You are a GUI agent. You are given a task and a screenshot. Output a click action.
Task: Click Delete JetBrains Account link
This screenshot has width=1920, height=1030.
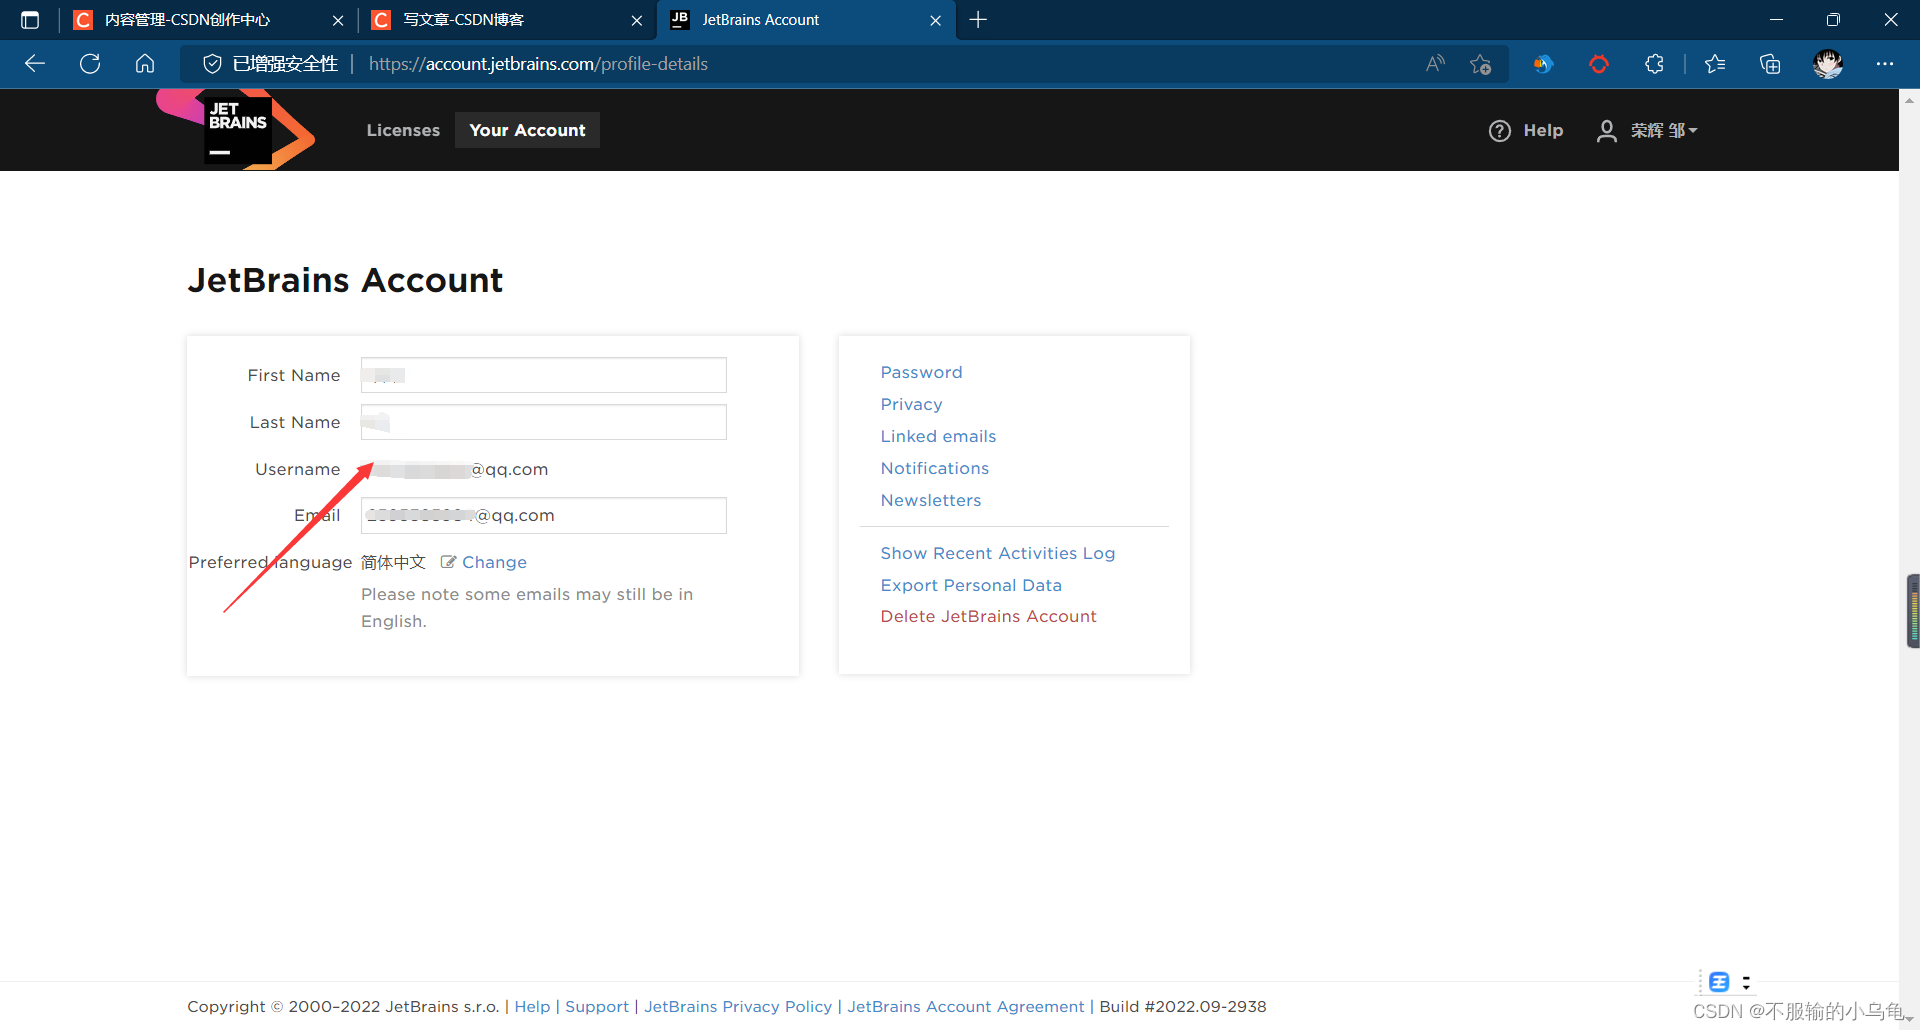(988, 616)
